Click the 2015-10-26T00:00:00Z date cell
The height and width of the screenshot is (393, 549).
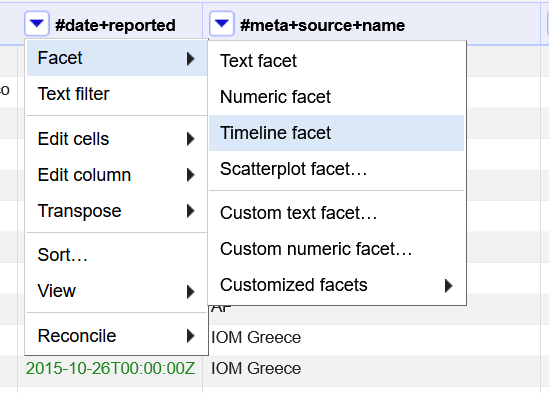(x=110, y=368)
